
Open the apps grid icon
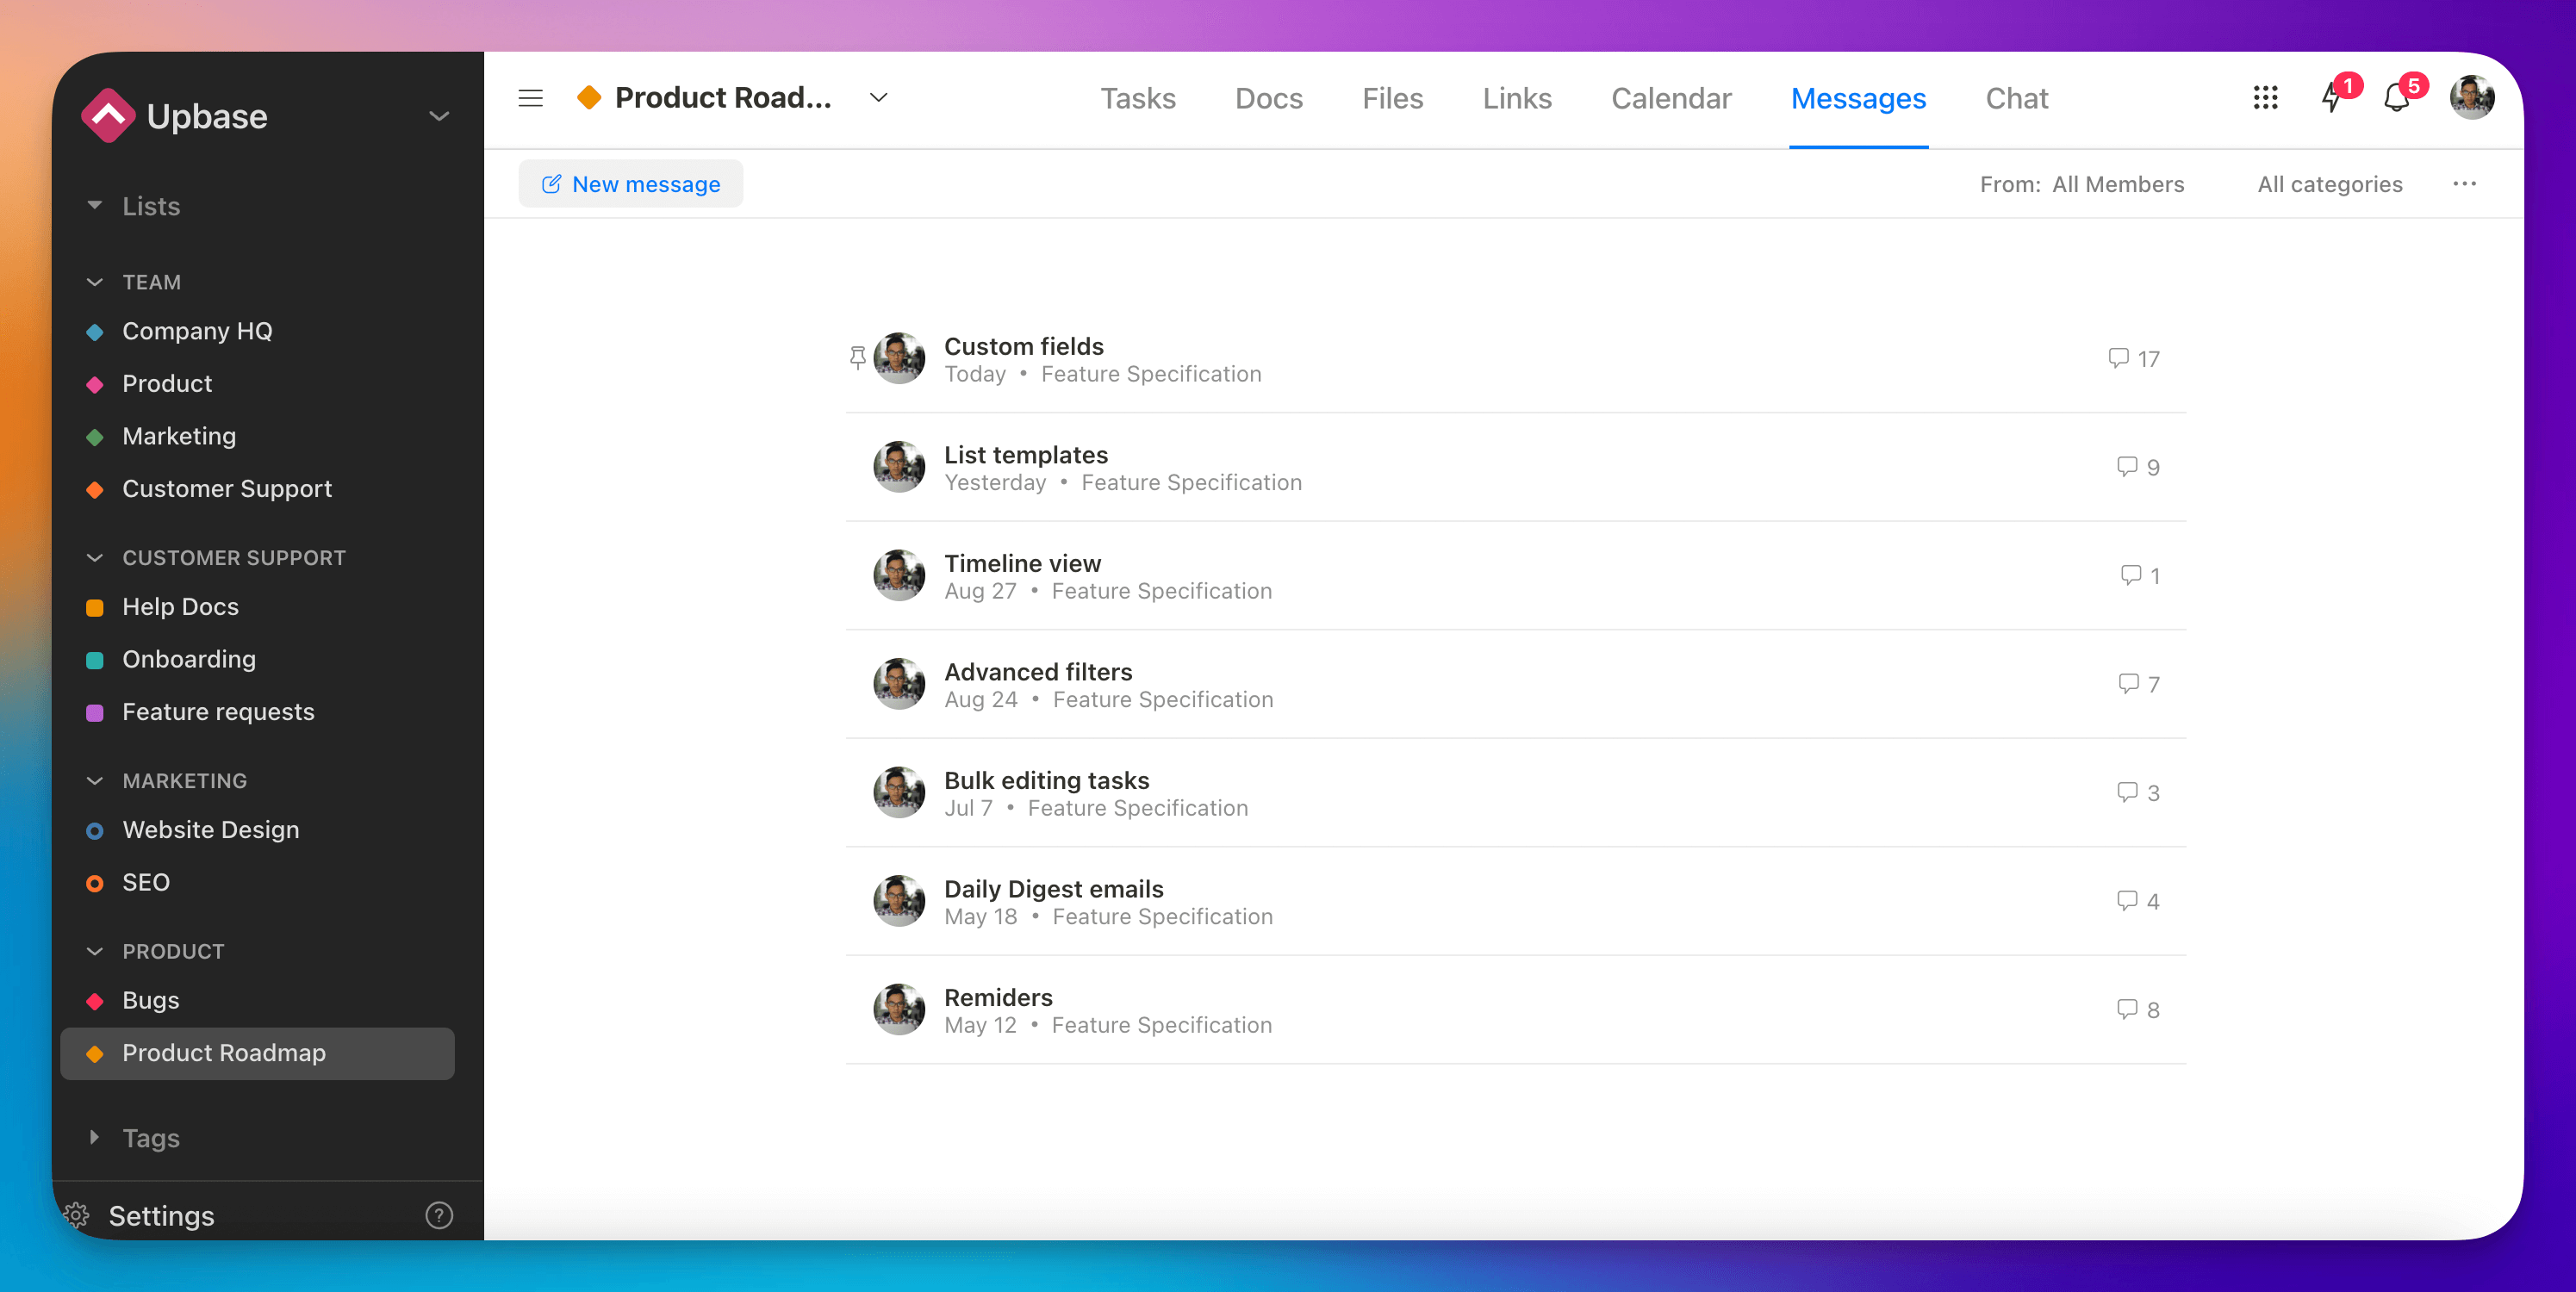click(x=2266, y=97)
